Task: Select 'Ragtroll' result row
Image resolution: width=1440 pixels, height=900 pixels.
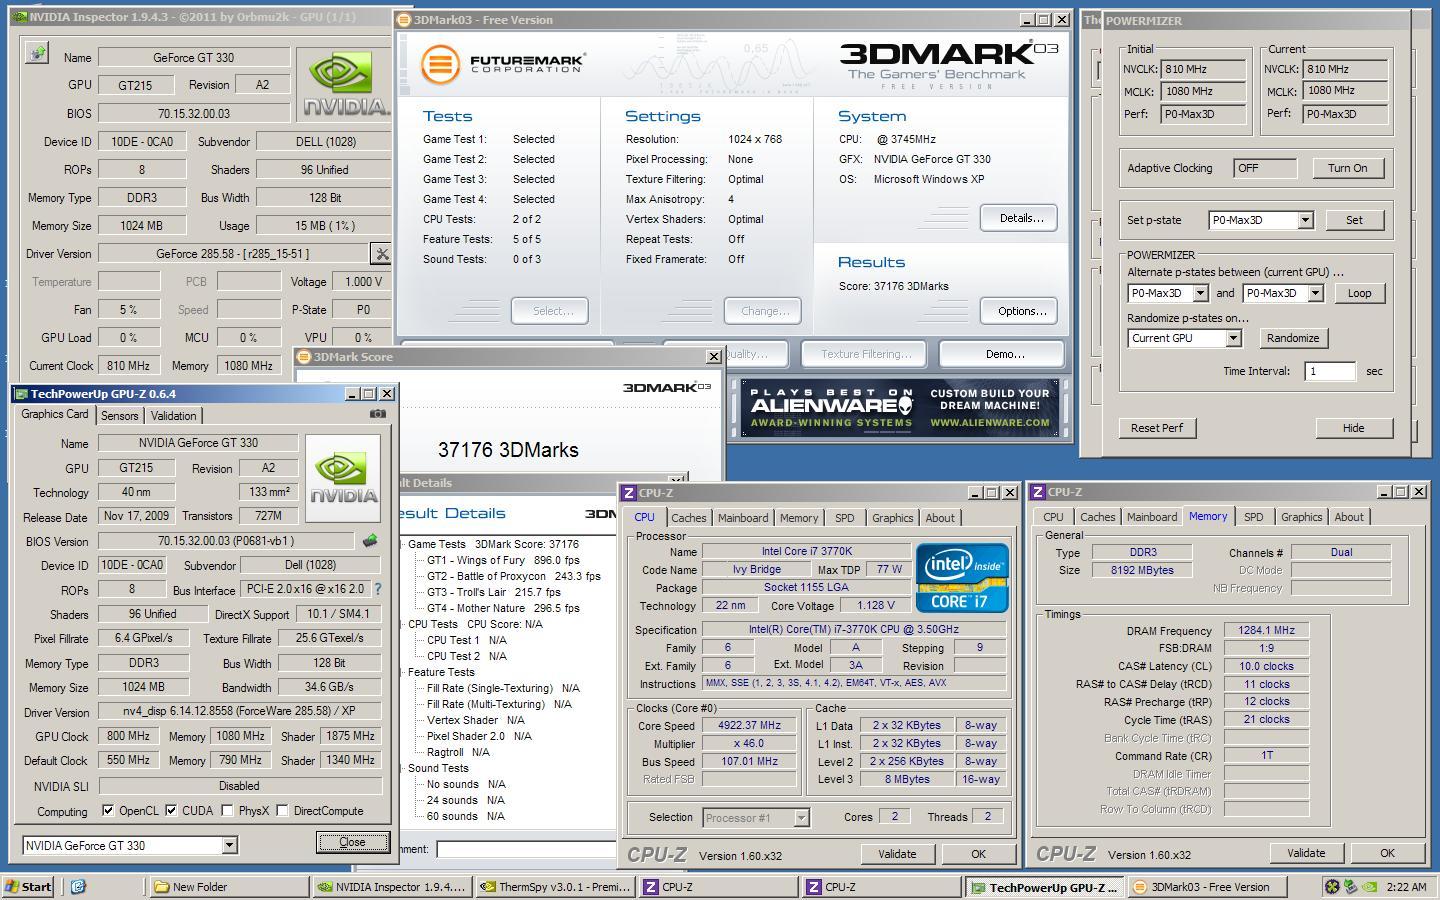Action: [x=458, y=752]
